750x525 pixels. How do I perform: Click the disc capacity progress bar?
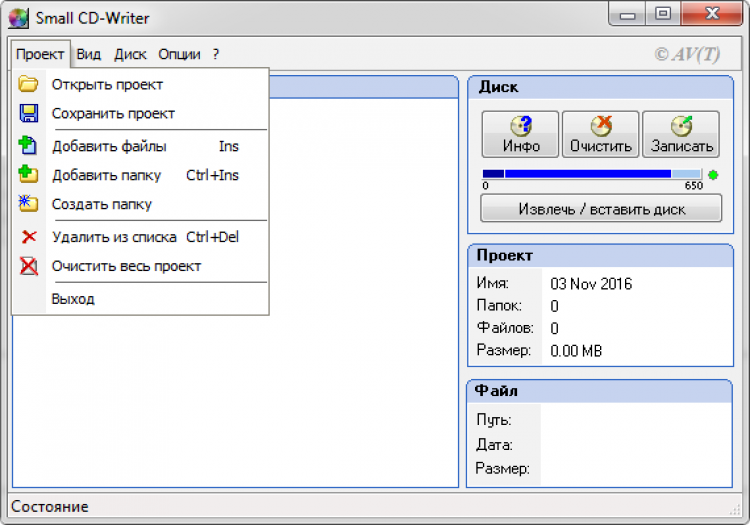point(592,174)
